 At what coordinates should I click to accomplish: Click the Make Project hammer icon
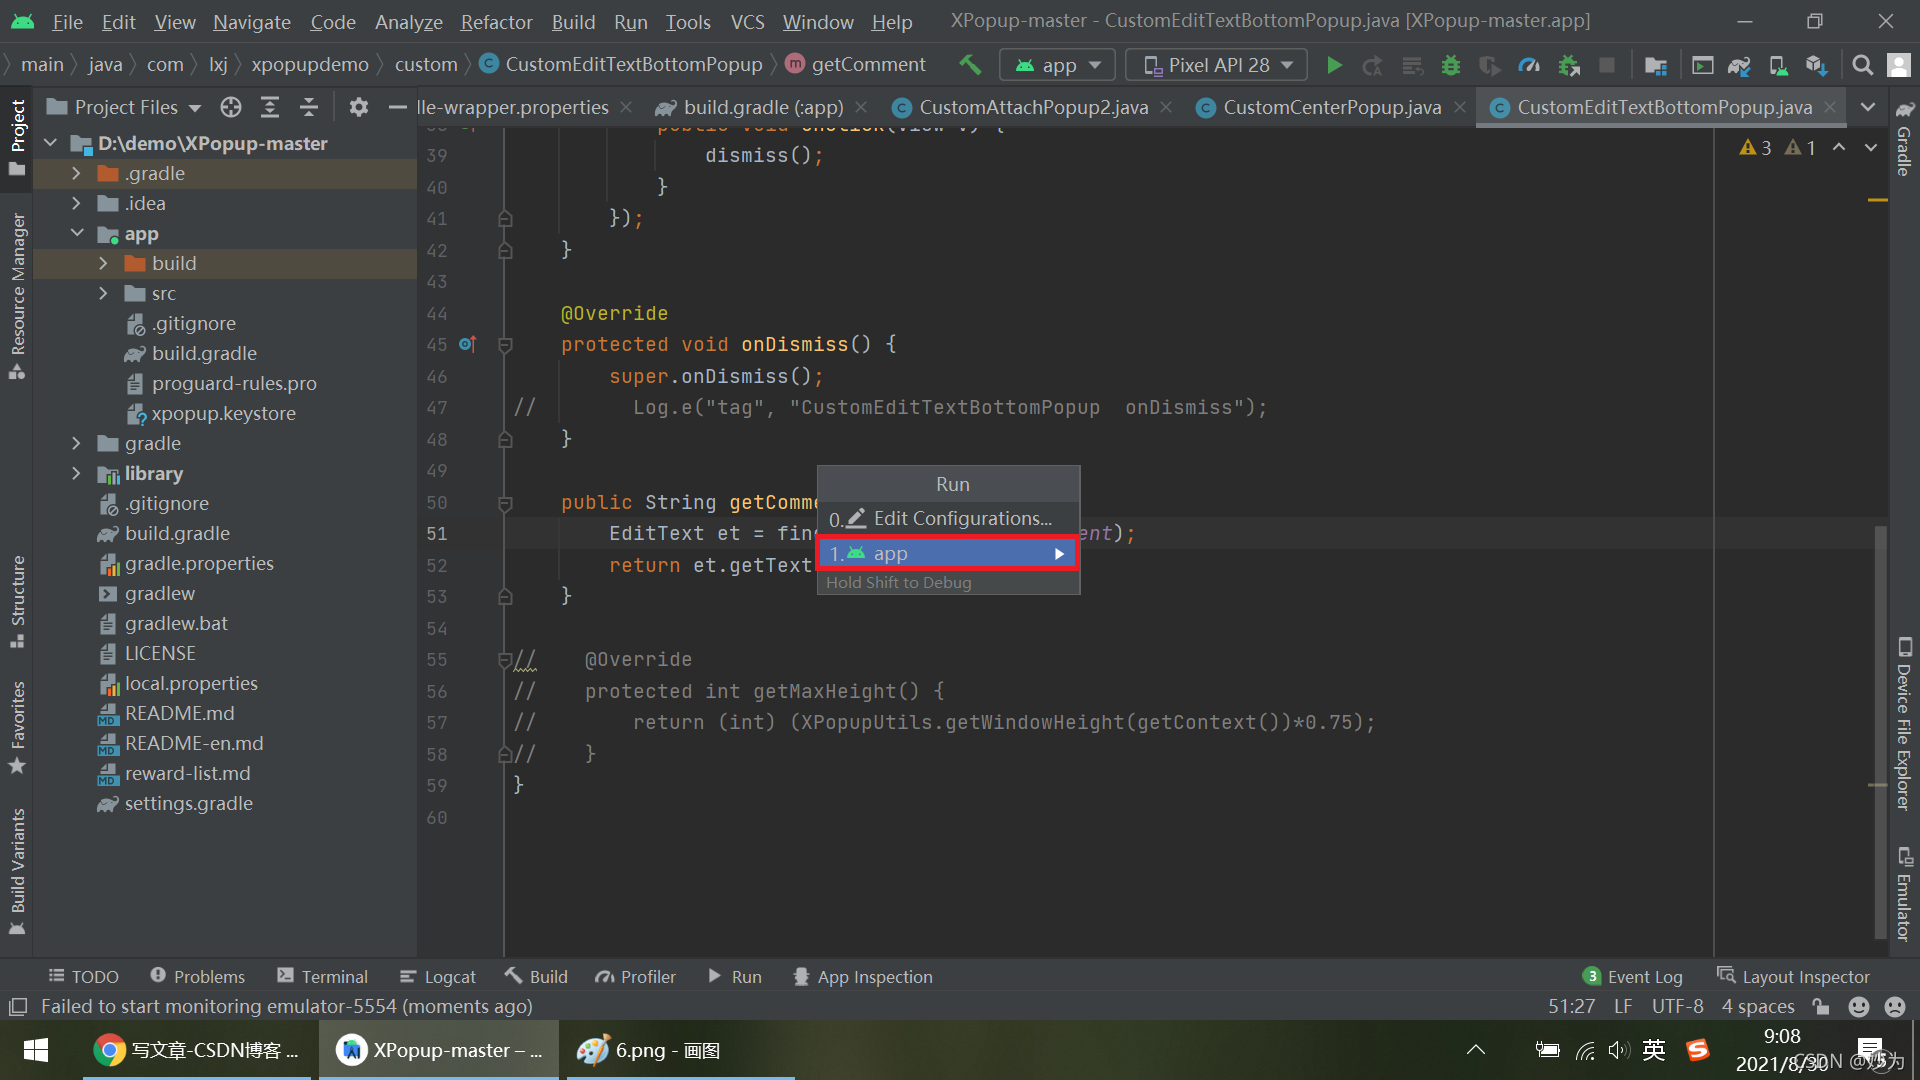[969, 65]
